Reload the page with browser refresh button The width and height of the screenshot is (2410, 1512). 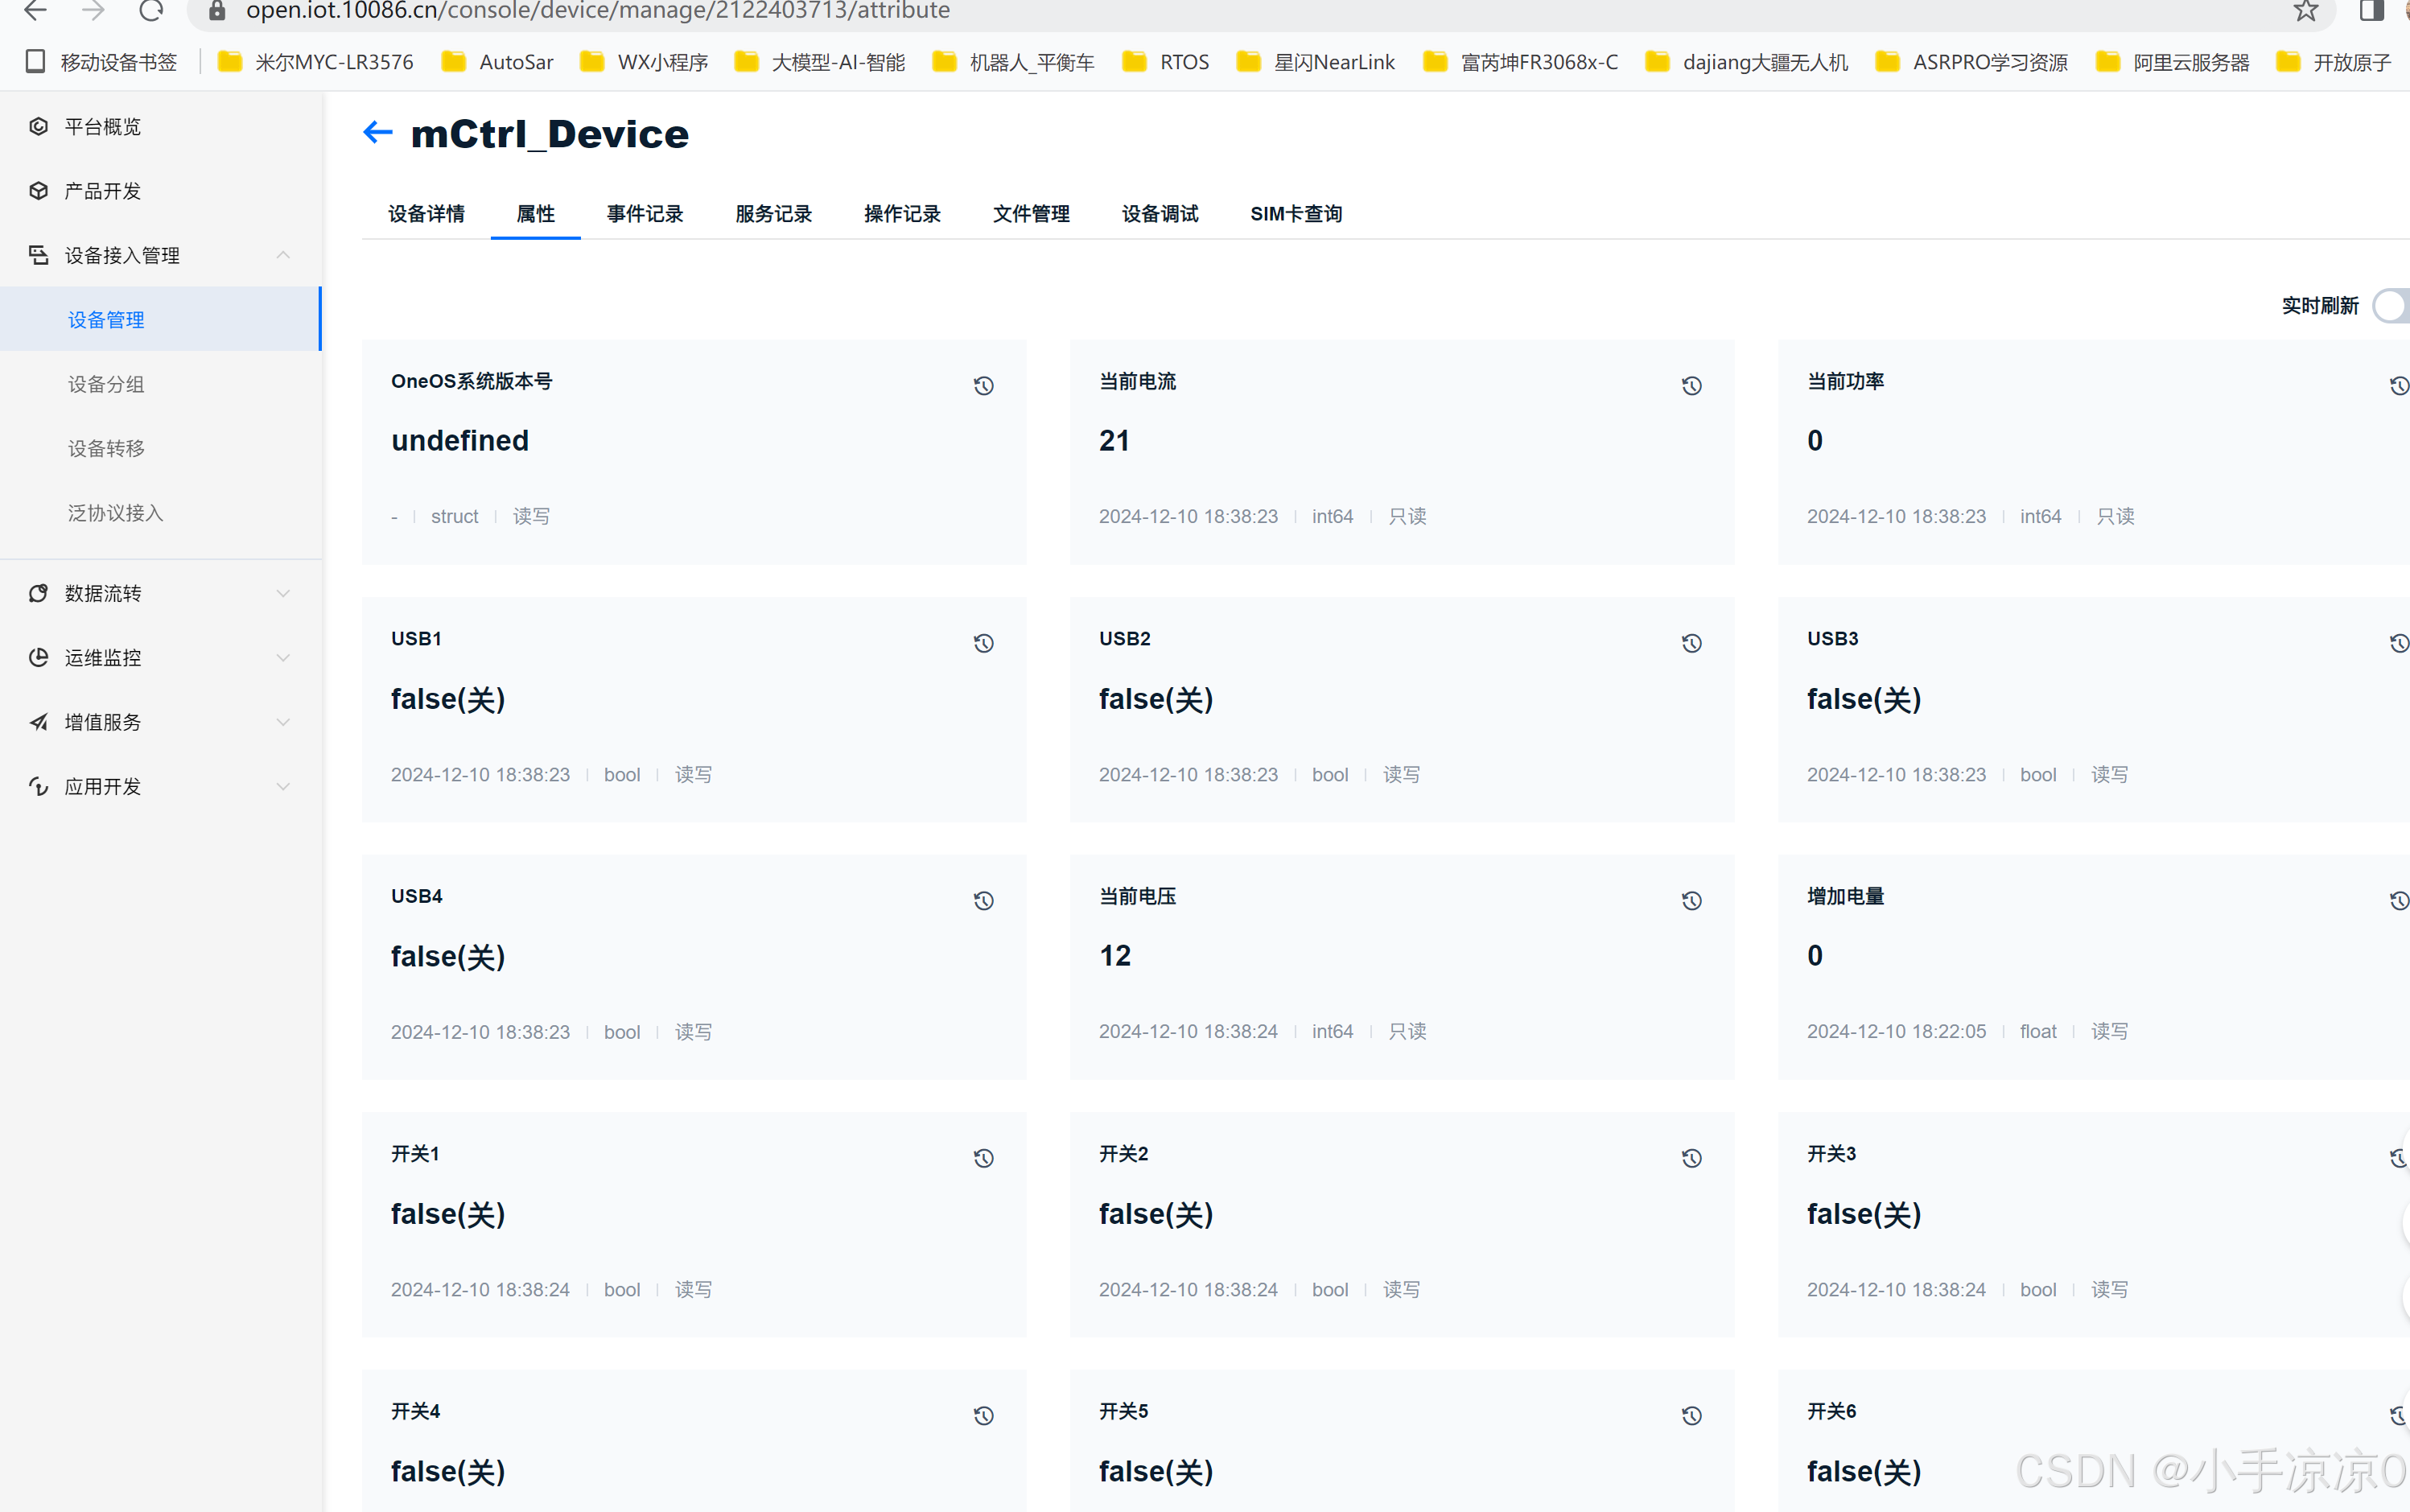[150, 11]
